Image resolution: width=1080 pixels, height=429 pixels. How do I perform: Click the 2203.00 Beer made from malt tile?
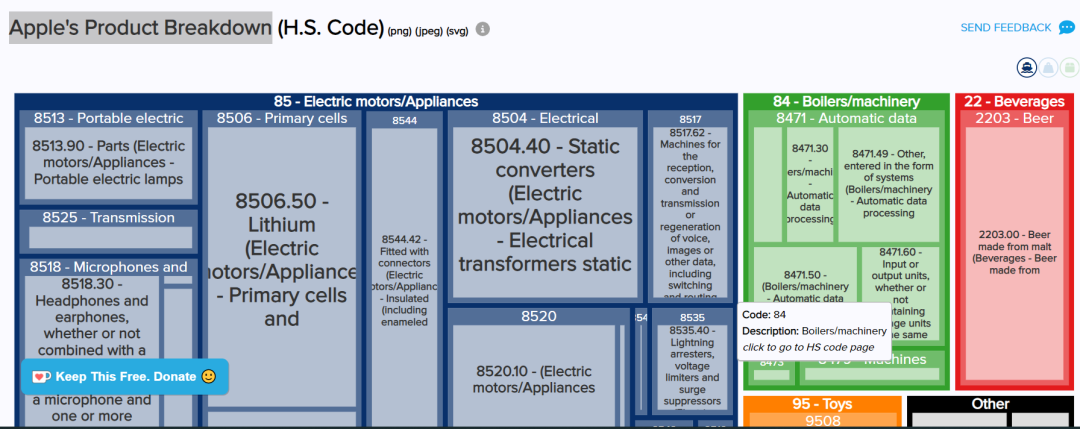click(x=1014, y=250)
